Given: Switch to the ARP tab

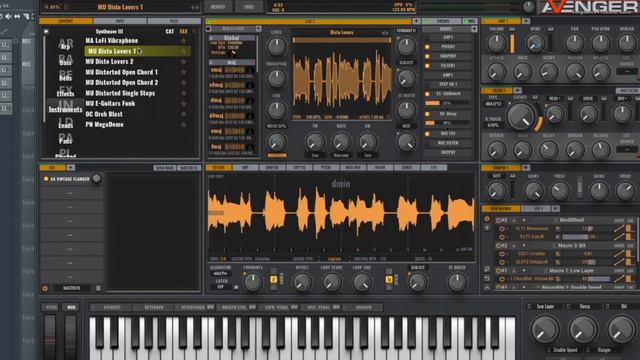Looking at the screenshot, I should [x=245, y=168].
